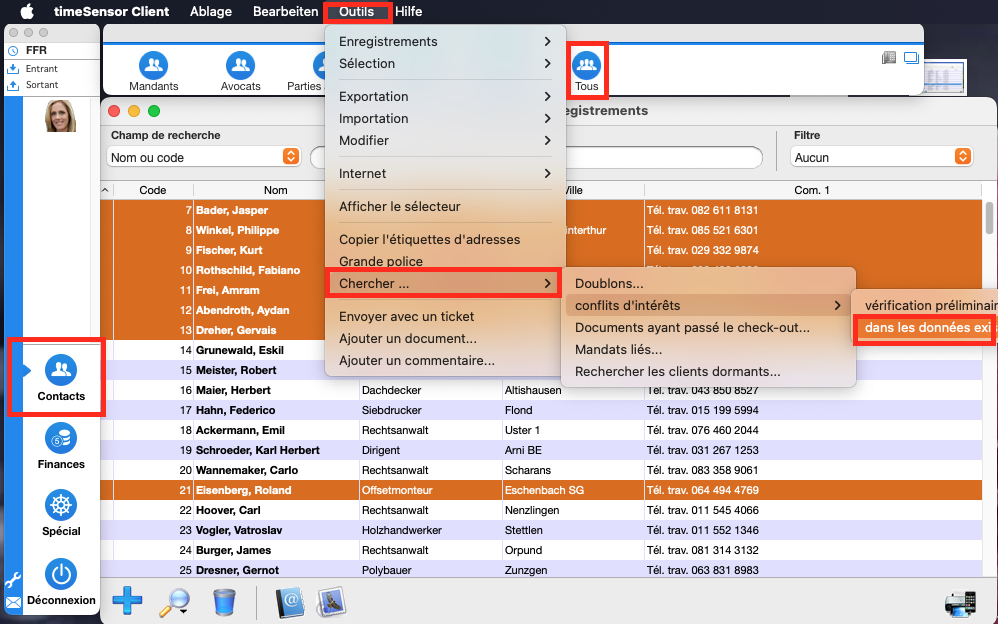Screen dimensions: 998x624
Task: Select the row Vogler, Vatroslav
Action: coord(541,530)
